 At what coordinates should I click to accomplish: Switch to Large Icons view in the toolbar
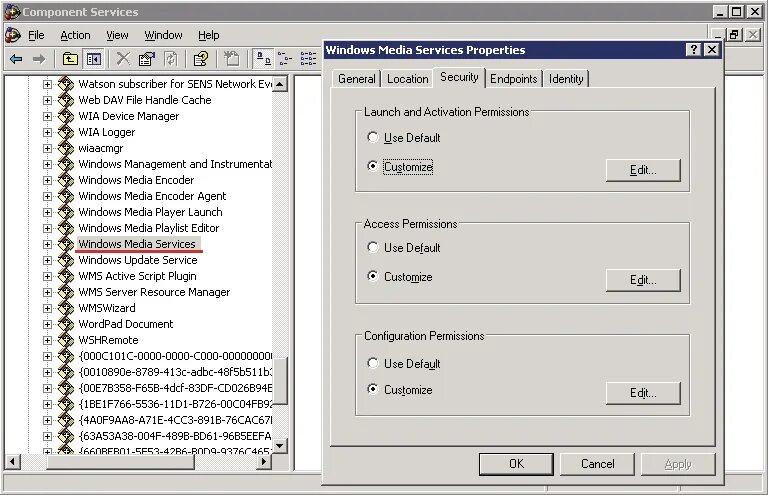(264, 59)
